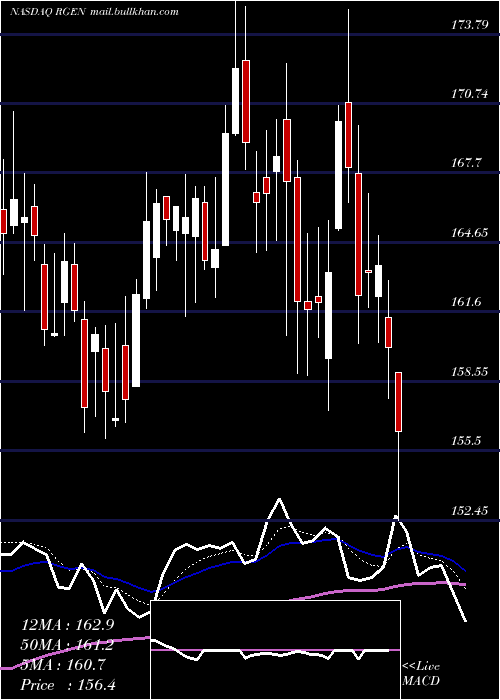Click the NASDAQ RGEN chart title text

coord(95,12)
